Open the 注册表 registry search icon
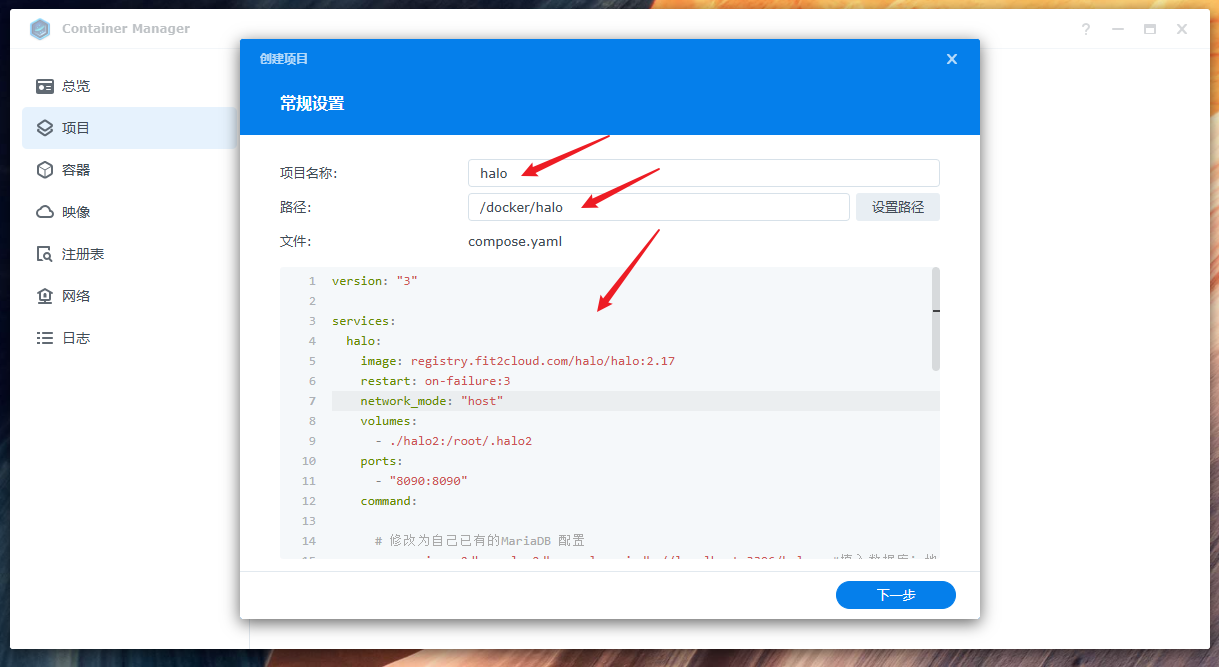1219x667 pixels. (x=45, y=254)
